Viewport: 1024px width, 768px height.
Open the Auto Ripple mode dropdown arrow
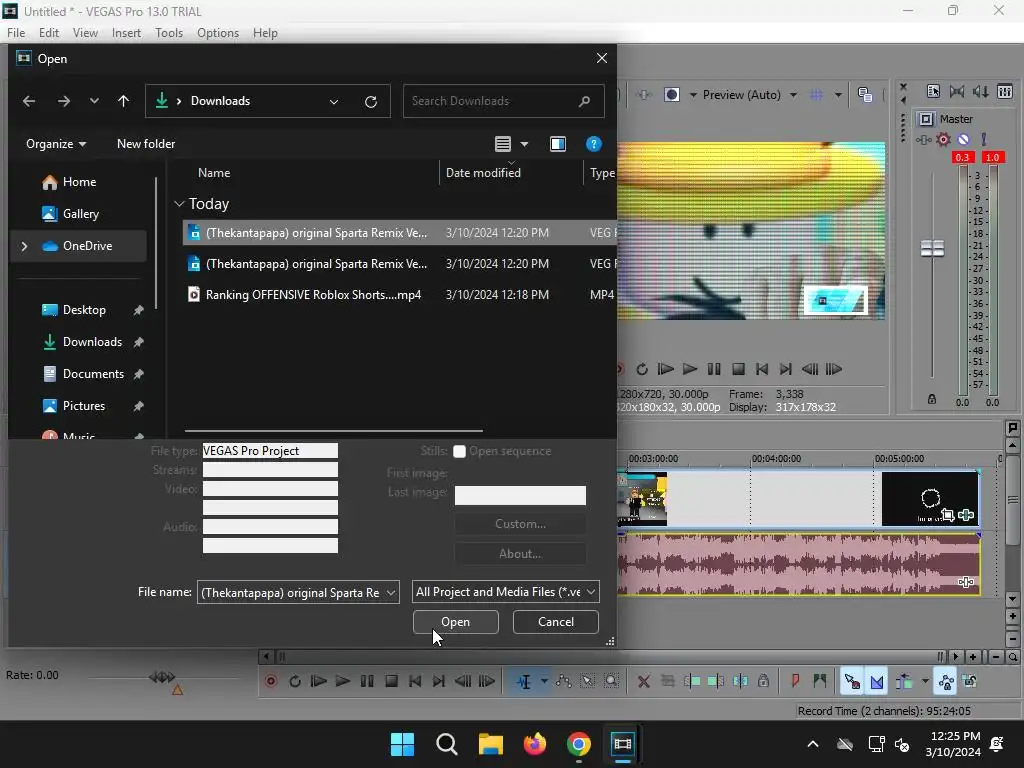pos(925,681)
